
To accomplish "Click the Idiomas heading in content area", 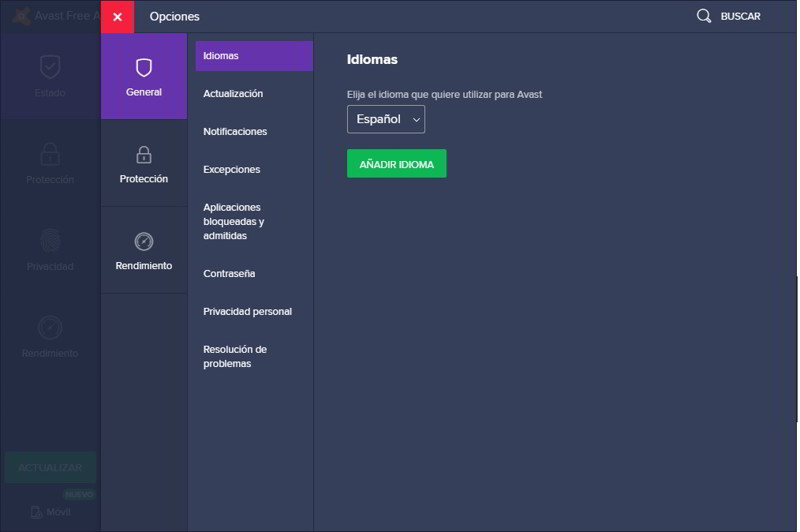I will click(372, 60).
